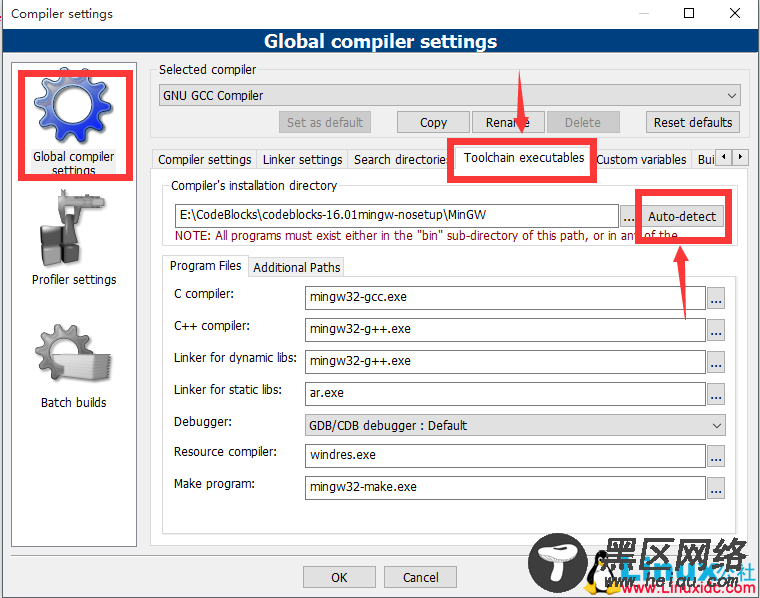Browse for the Resource compiler executable
This screenshot has width=760, height=598.
click(716, 456)
